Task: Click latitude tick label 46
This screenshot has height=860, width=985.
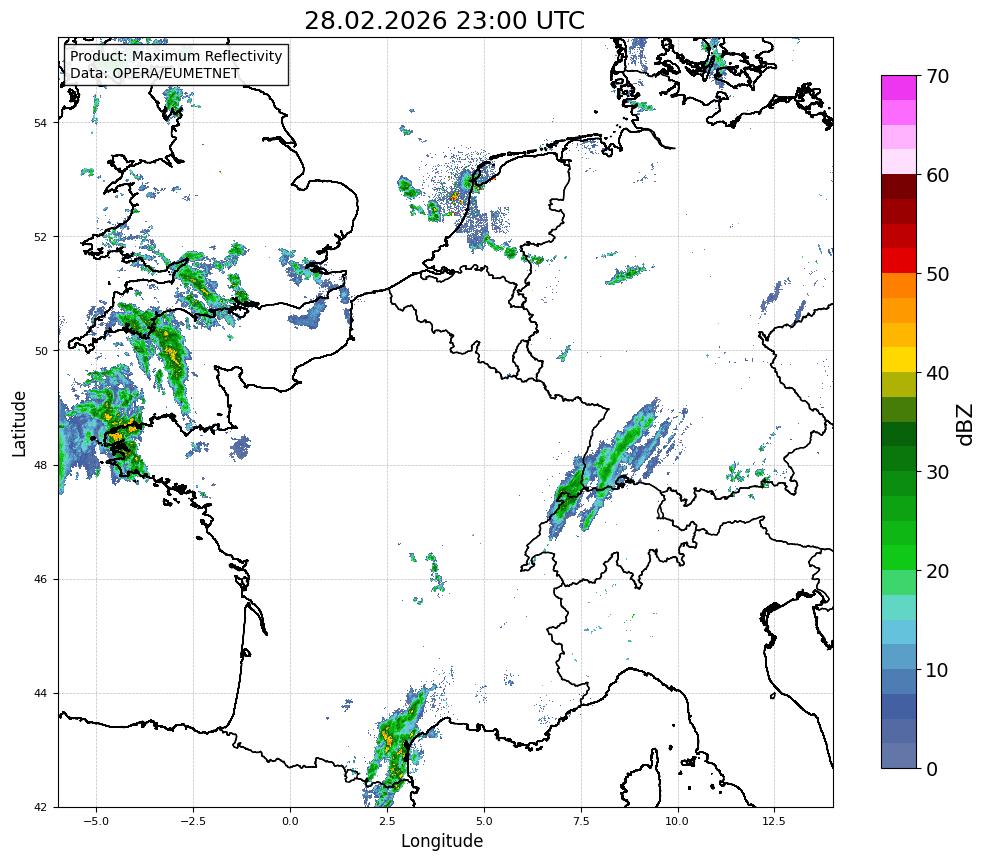Action: point(40,579)
